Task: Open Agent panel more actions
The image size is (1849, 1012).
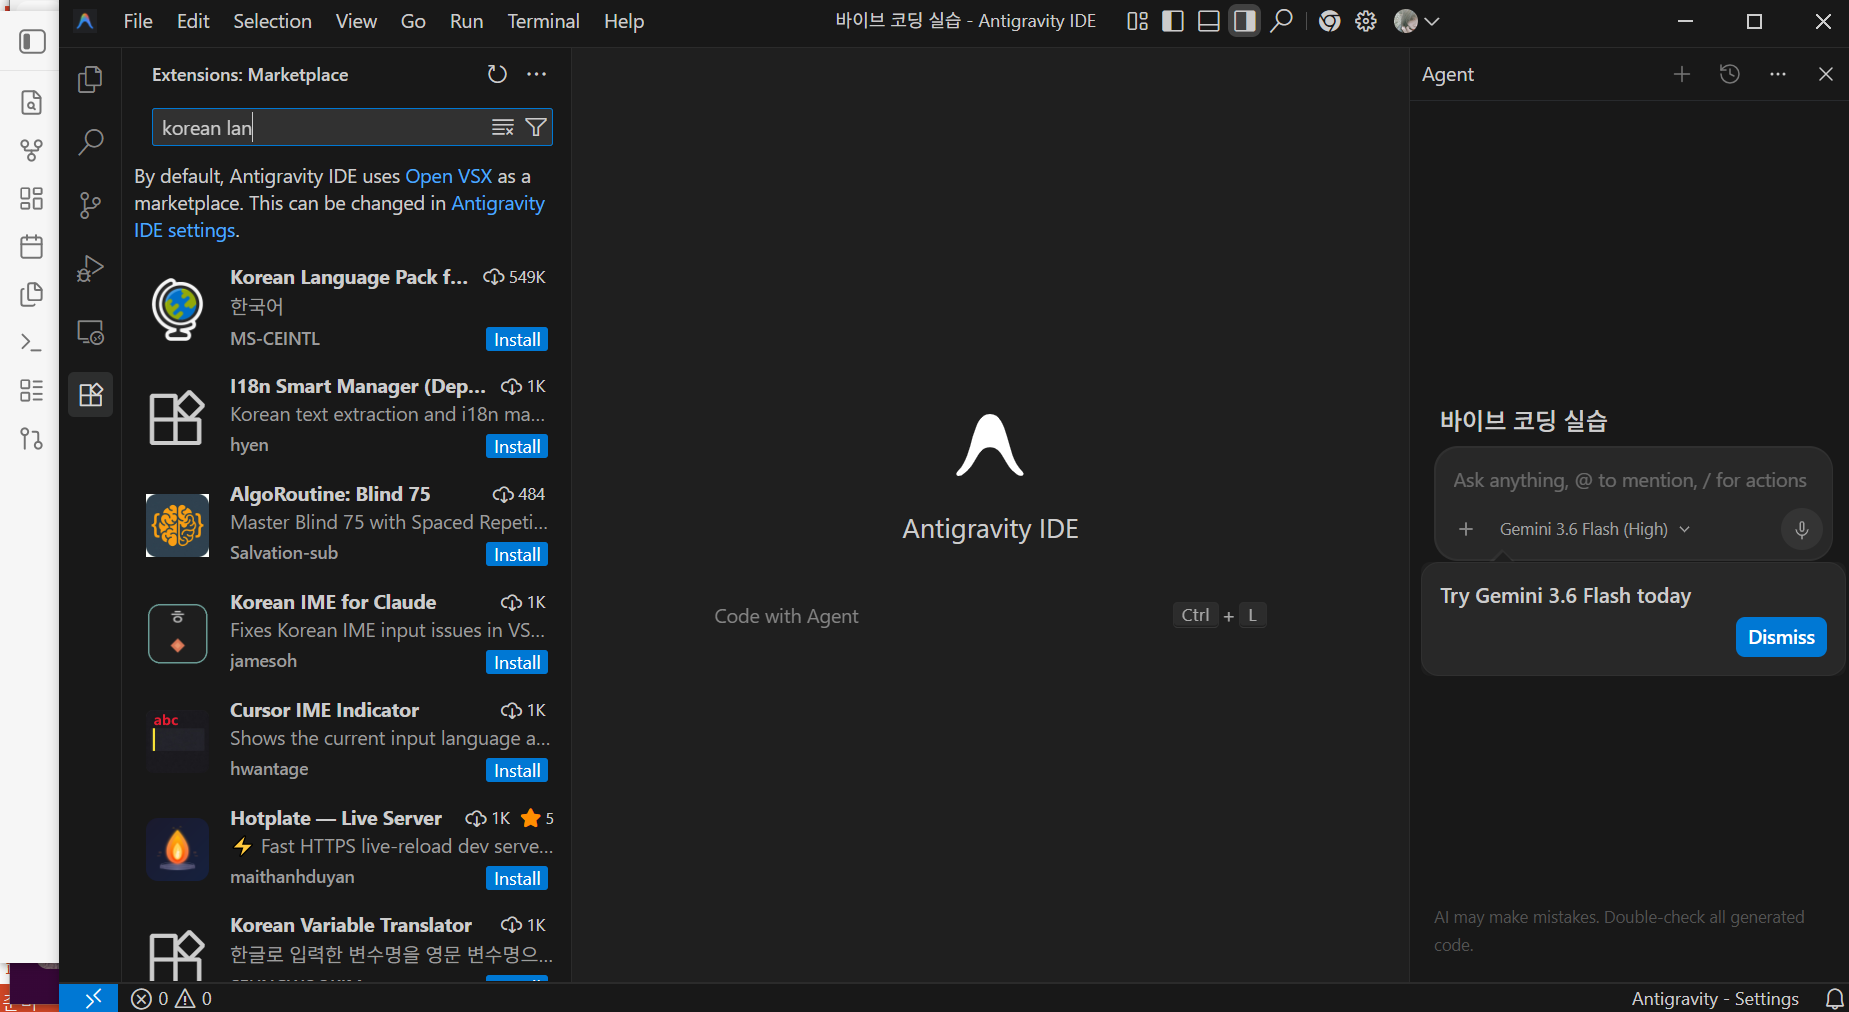Action: (1778, 74)
